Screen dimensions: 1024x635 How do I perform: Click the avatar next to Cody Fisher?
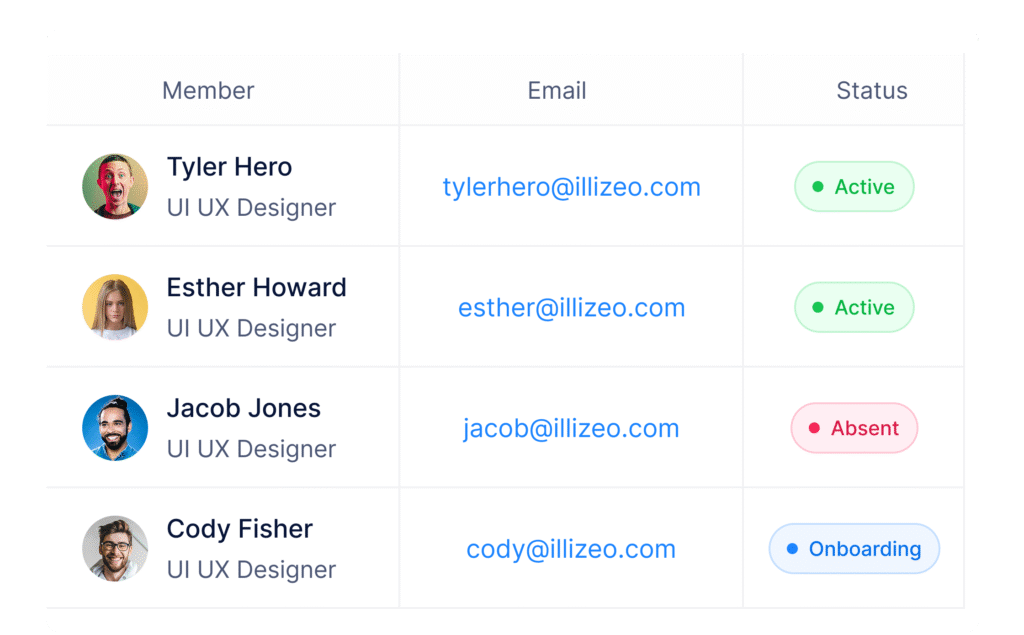point(115,549)
